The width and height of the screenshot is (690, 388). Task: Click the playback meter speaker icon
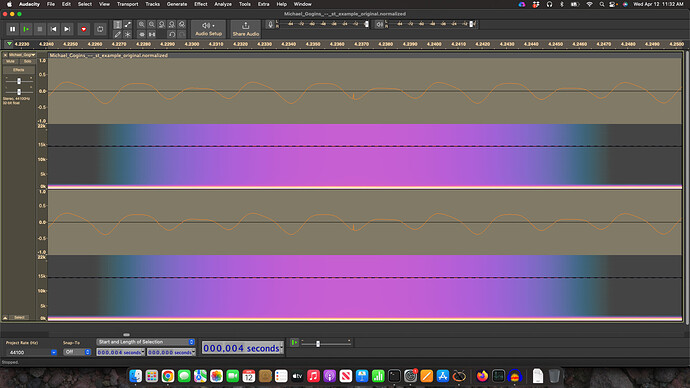[379, 24]
